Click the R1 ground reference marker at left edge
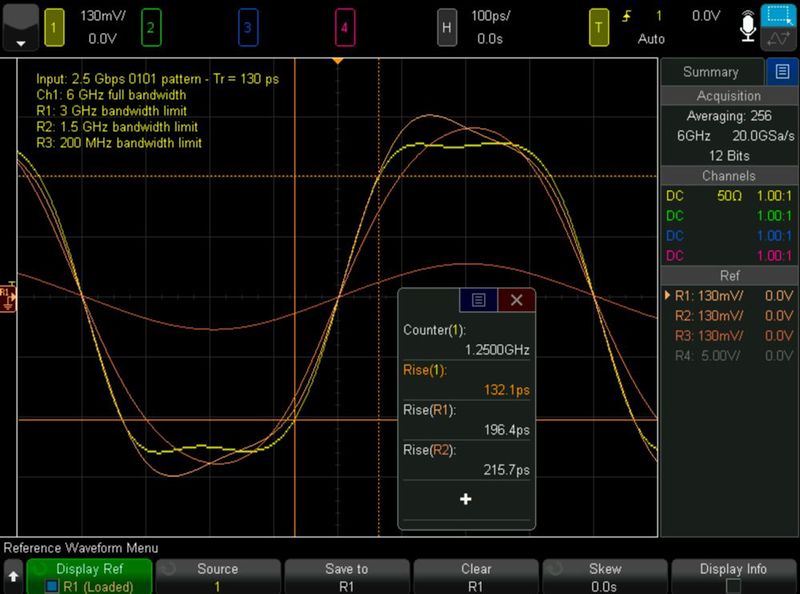 [x=8, y=297]
